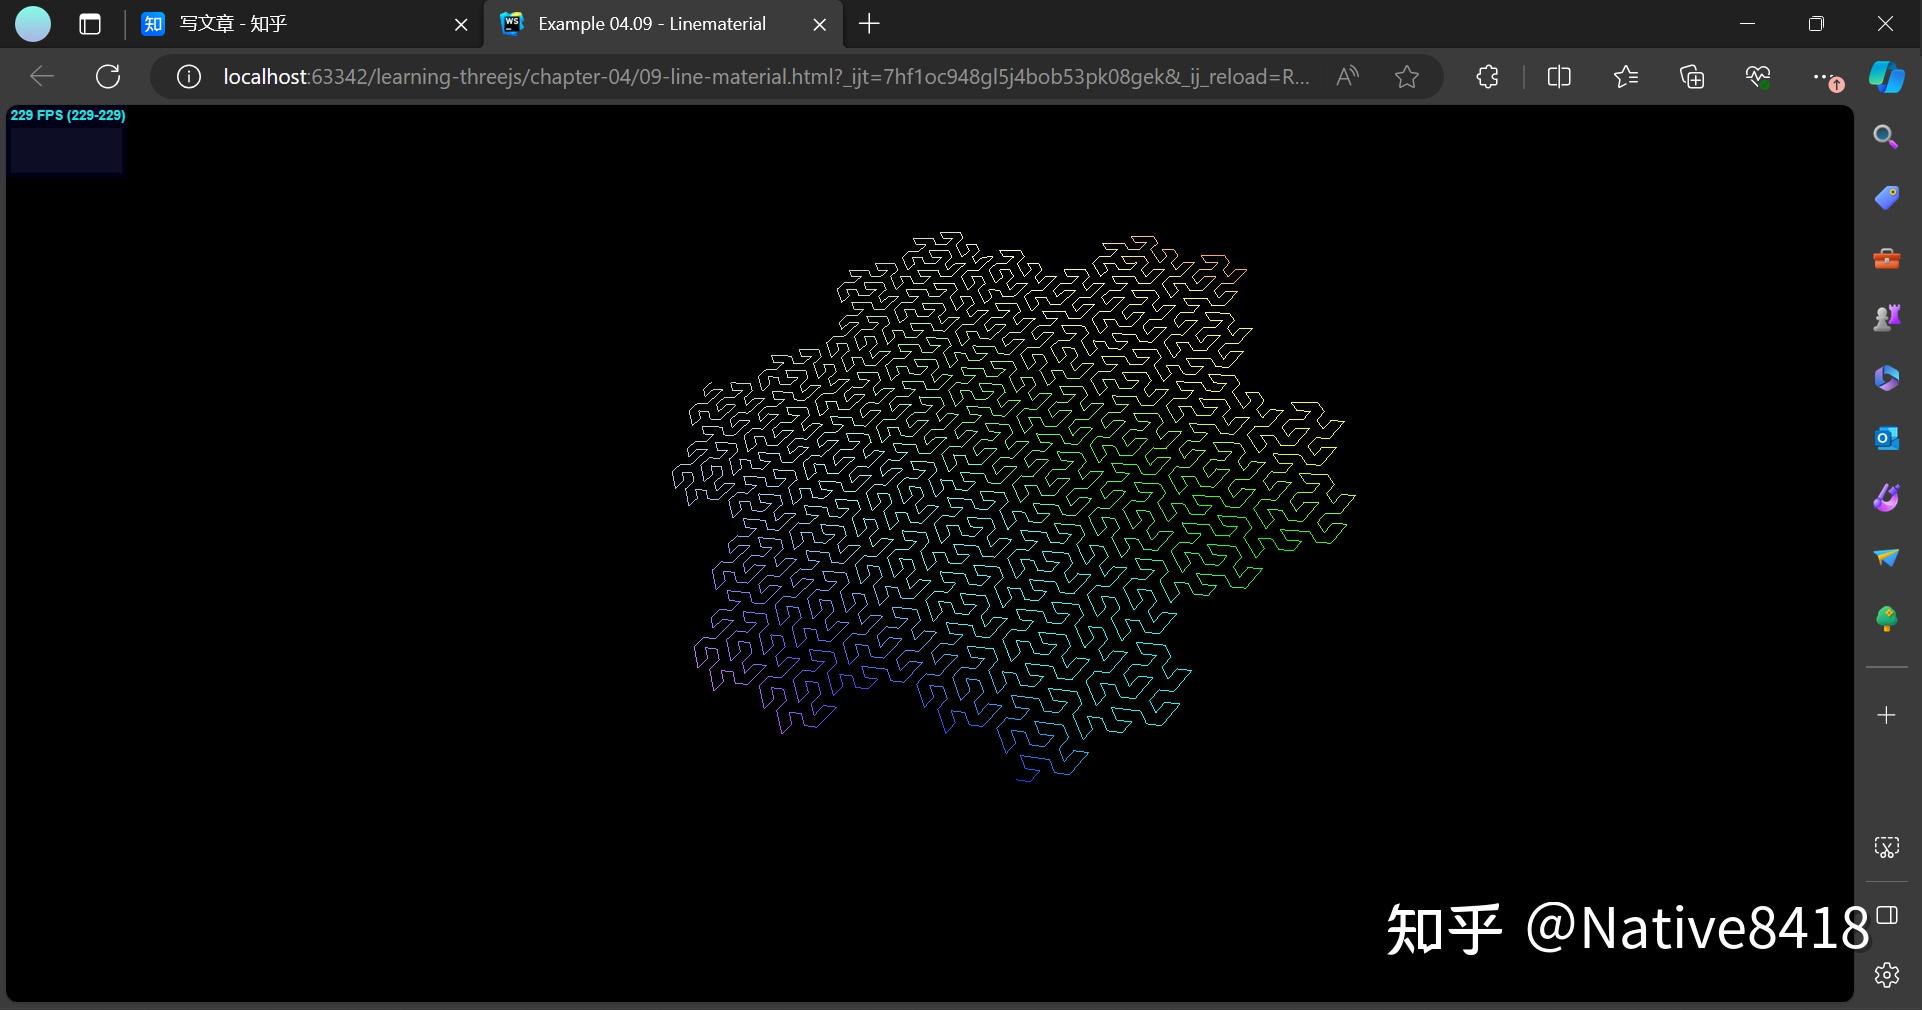Refresh the current page

pos(108,77)
